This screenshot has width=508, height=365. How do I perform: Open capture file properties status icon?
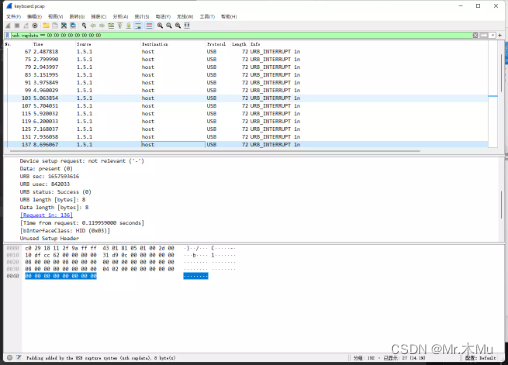coord(19,358)
